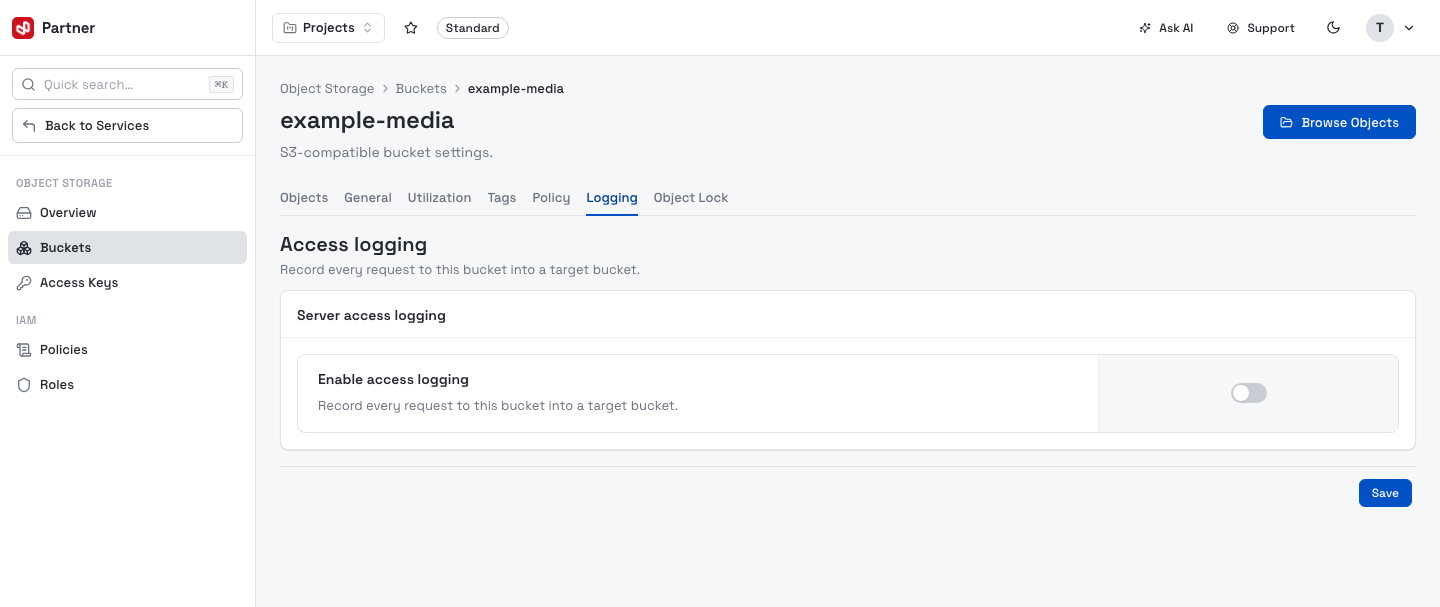Open Support help icon
Viewport: 1440px width, 607px height.
point(1233,28)
